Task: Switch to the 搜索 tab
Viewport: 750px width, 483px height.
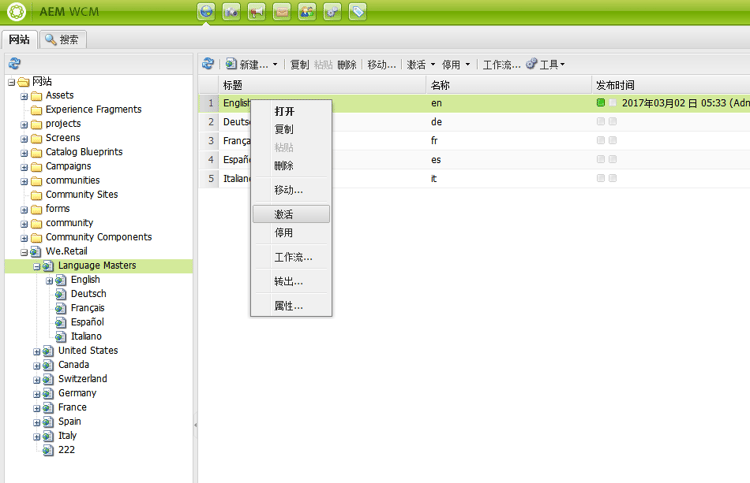Action: pos(62,39)
